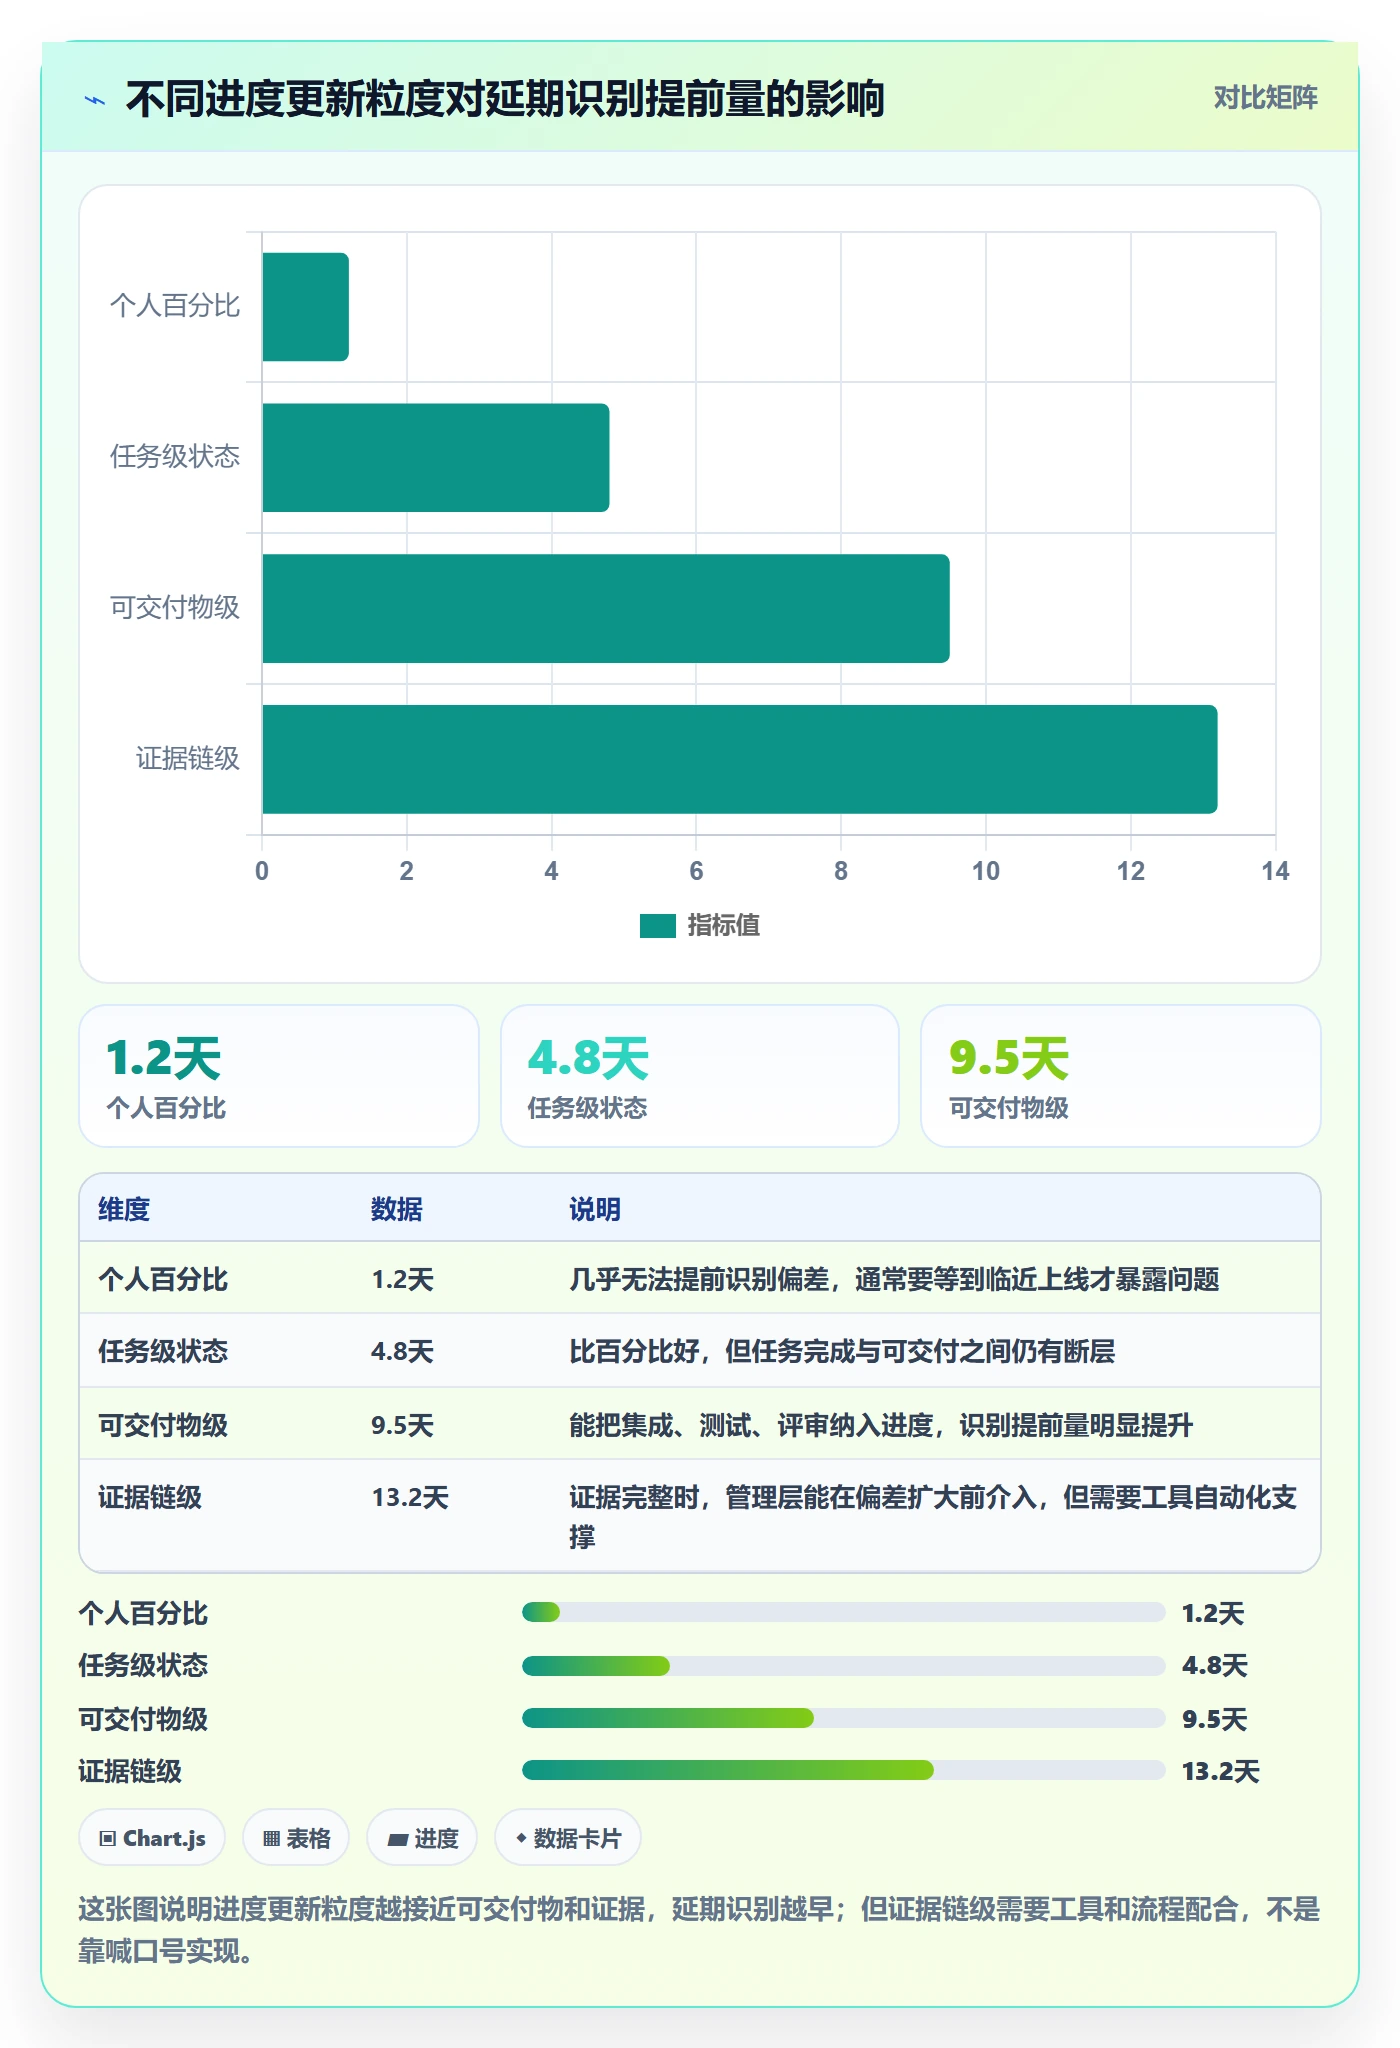Click the 数据 column header
Viewport: 1400px width, 2048px height.
(x=396, y=1209)
